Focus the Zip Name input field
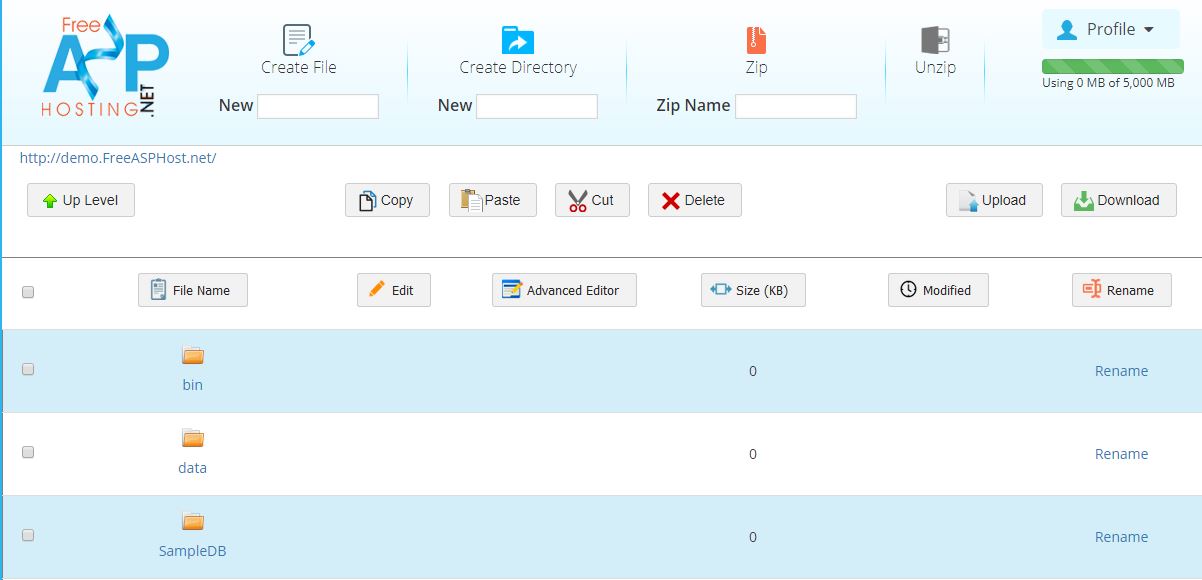Viewport: 1202px width, 580px height. tap(796, 106)
